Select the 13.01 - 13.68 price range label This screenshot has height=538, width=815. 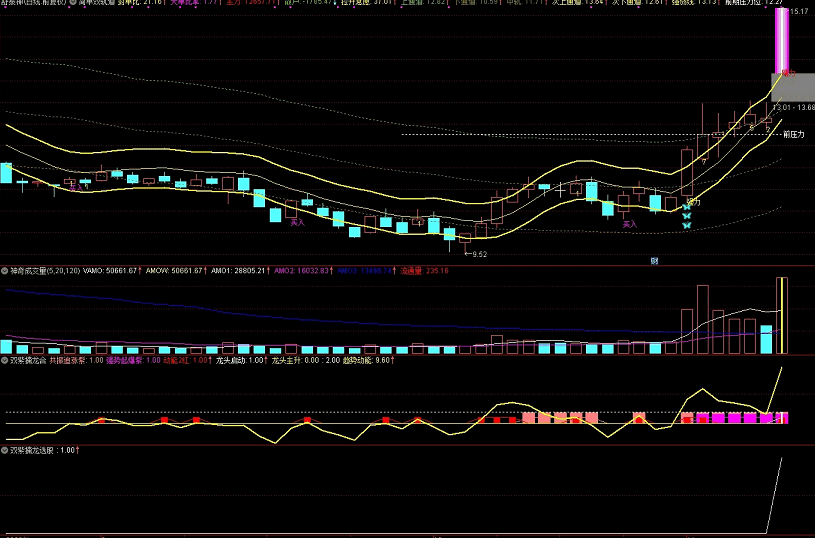794,108
